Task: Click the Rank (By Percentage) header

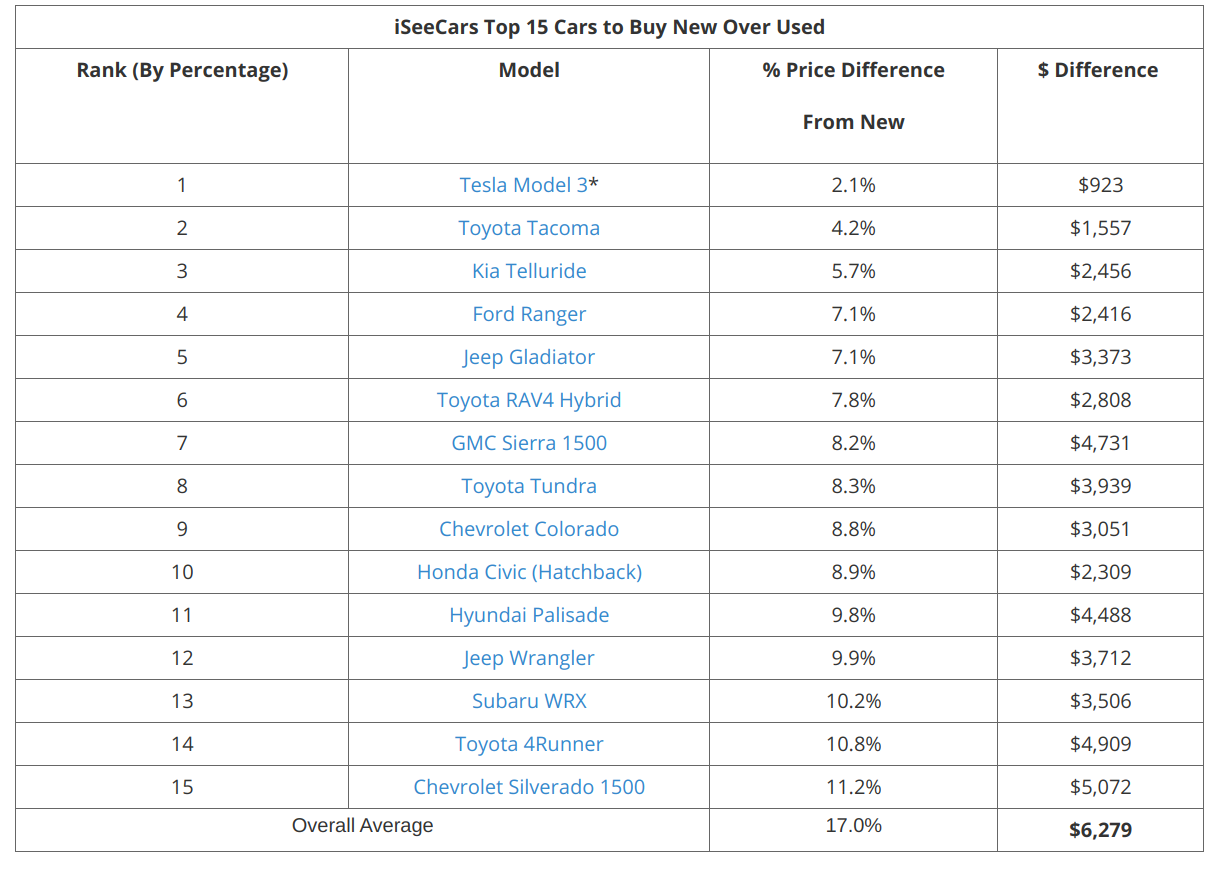Action: [182, 70]
